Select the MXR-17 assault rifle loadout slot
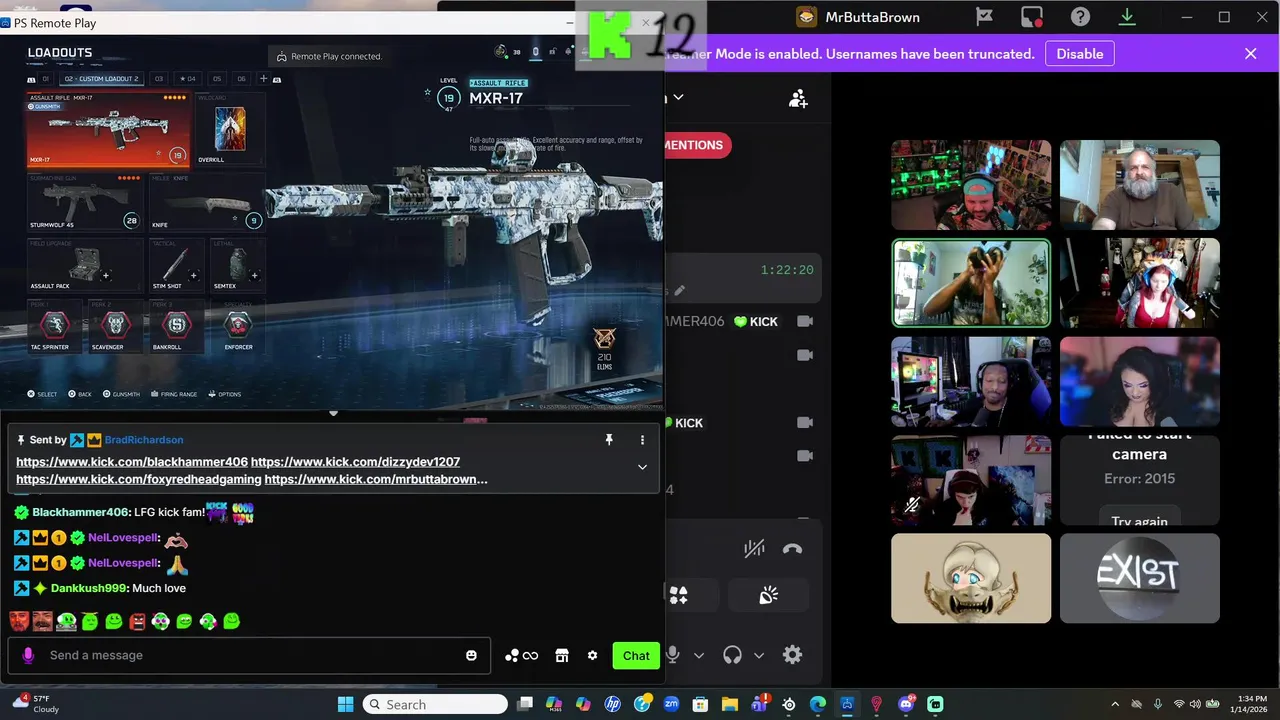Image resolution: width=1280 pixels, height=720 pixels. pyautogui.click(x=108, y=130)
